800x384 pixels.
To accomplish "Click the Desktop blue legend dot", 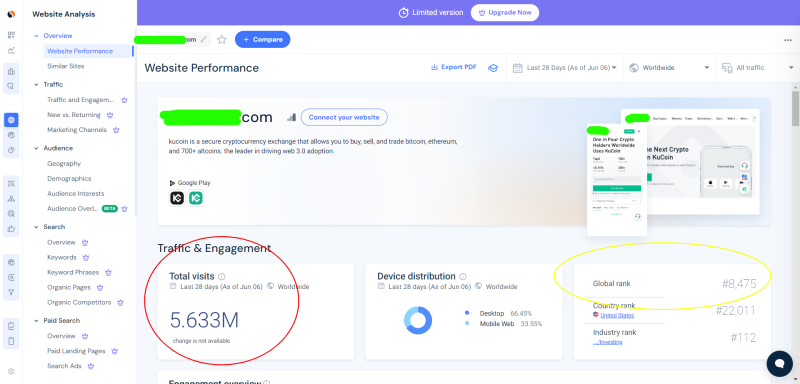I will tap(467, 313).
